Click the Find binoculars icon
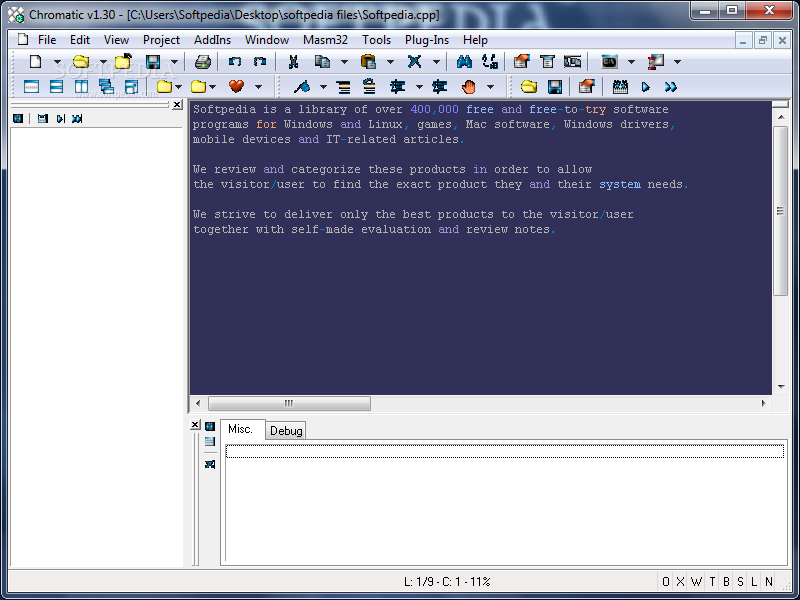Image resolution: width=800 pixels, height=600 pixels. coord(464,62)
